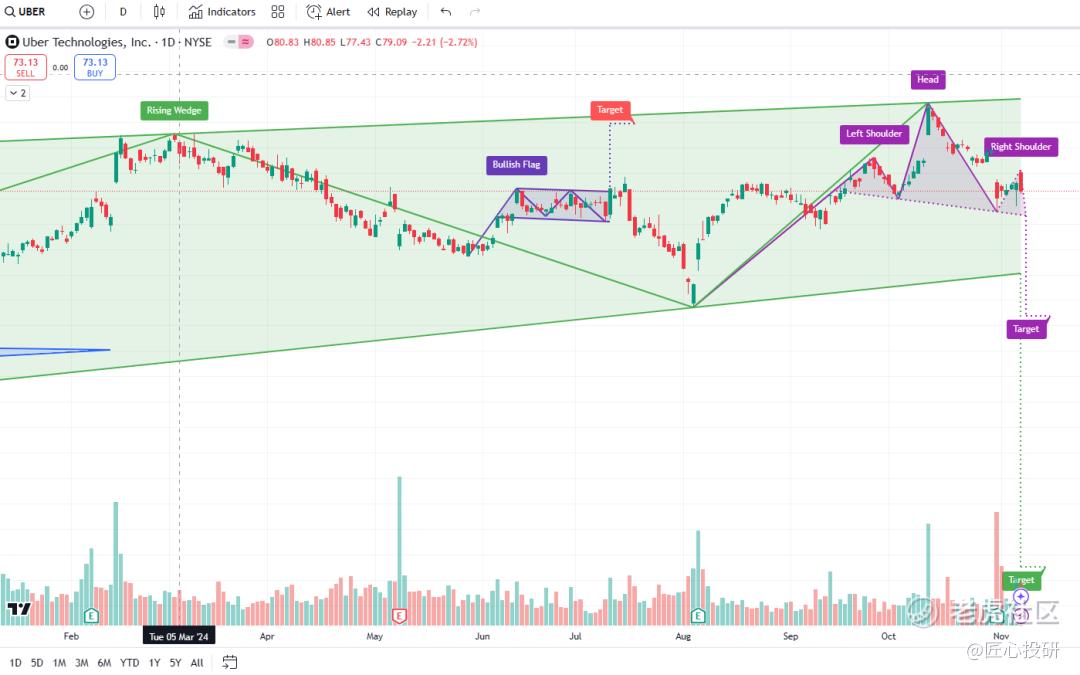
Task: Open the UBER symbol search
Action: [x=25, y=12]
